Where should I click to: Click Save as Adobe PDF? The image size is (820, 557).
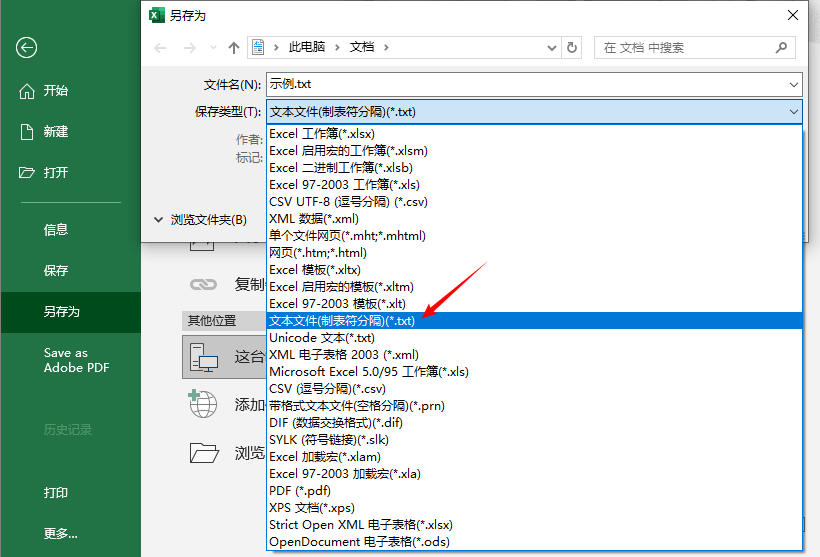pos(76,360)
